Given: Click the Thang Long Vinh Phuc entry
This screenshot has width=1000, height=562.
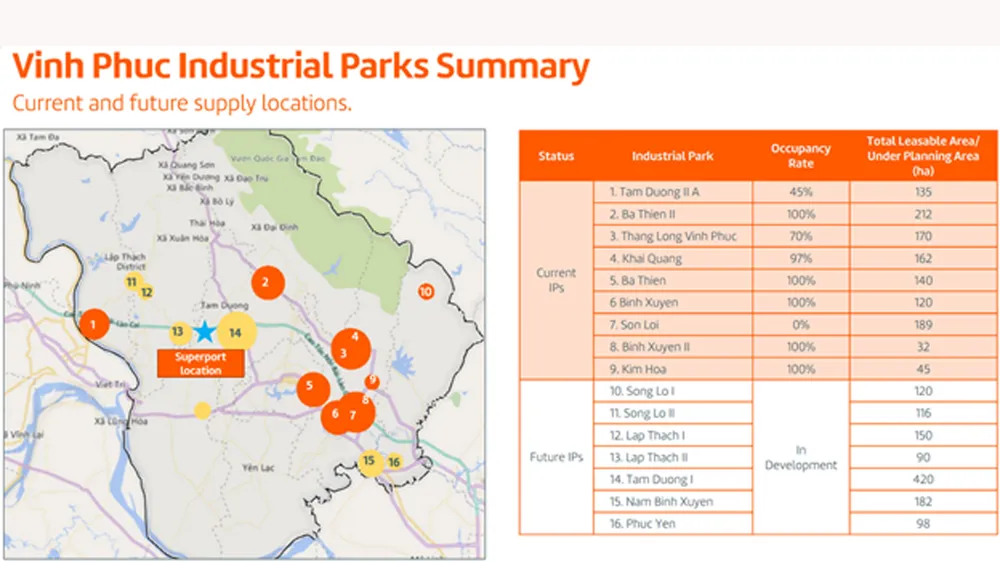Looking at the screenshot, I should [666, 236].
